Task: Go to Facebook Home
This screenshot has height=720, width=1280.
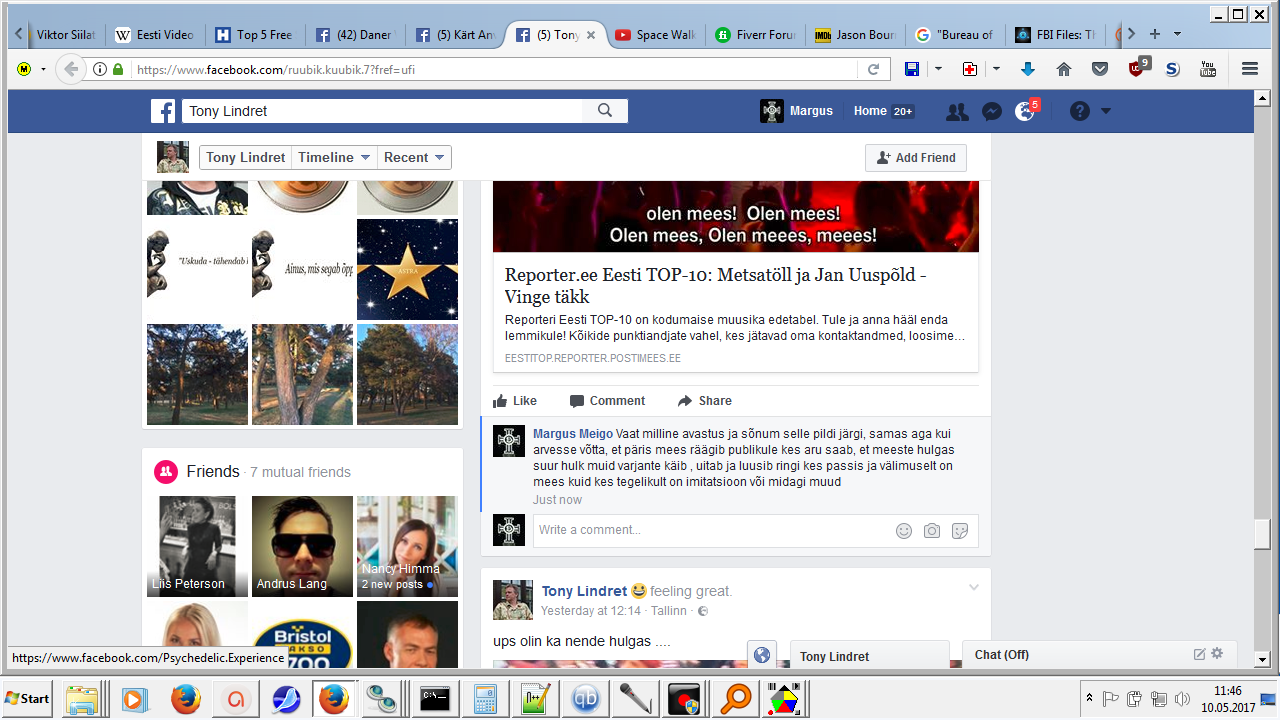Action: pos(870,111)
